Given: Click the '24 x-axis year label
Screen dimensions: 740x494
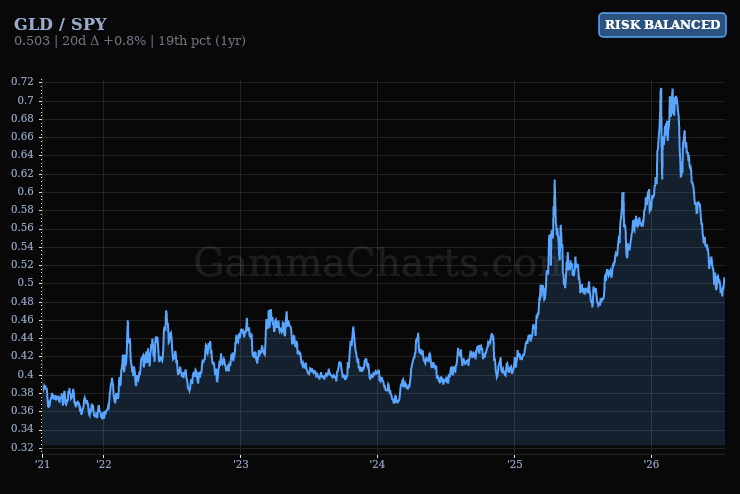Looking at the screenshot, I should click(378, 465).
